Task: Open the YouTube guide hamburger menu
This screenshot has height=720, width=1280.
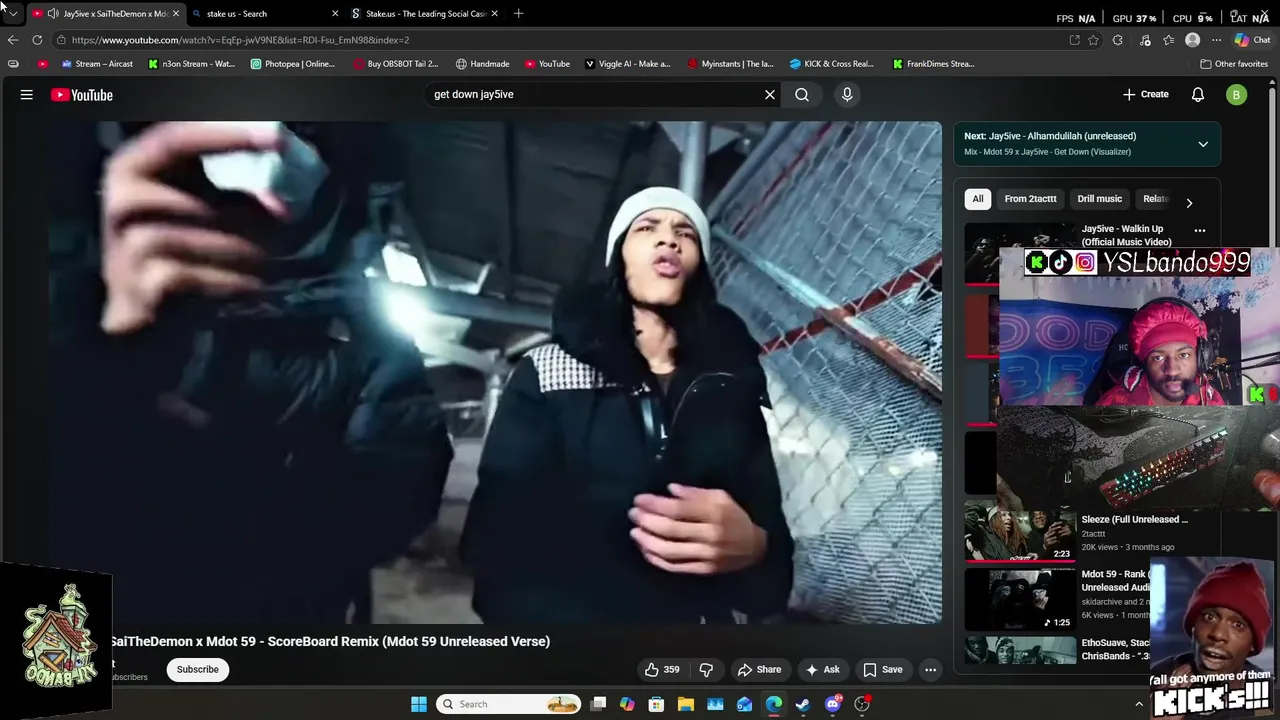Action: point(27,95)
